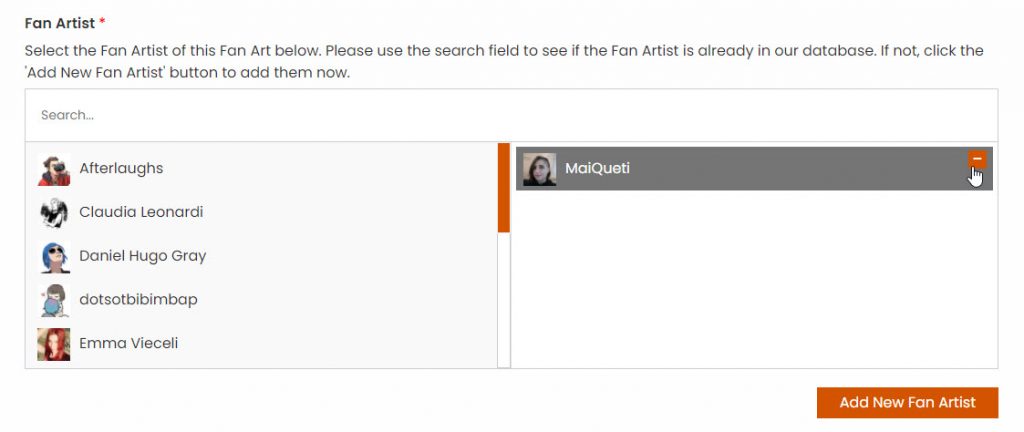
Task: Click Claudia Leonardi's avatar image
Action: coord(54,213)
